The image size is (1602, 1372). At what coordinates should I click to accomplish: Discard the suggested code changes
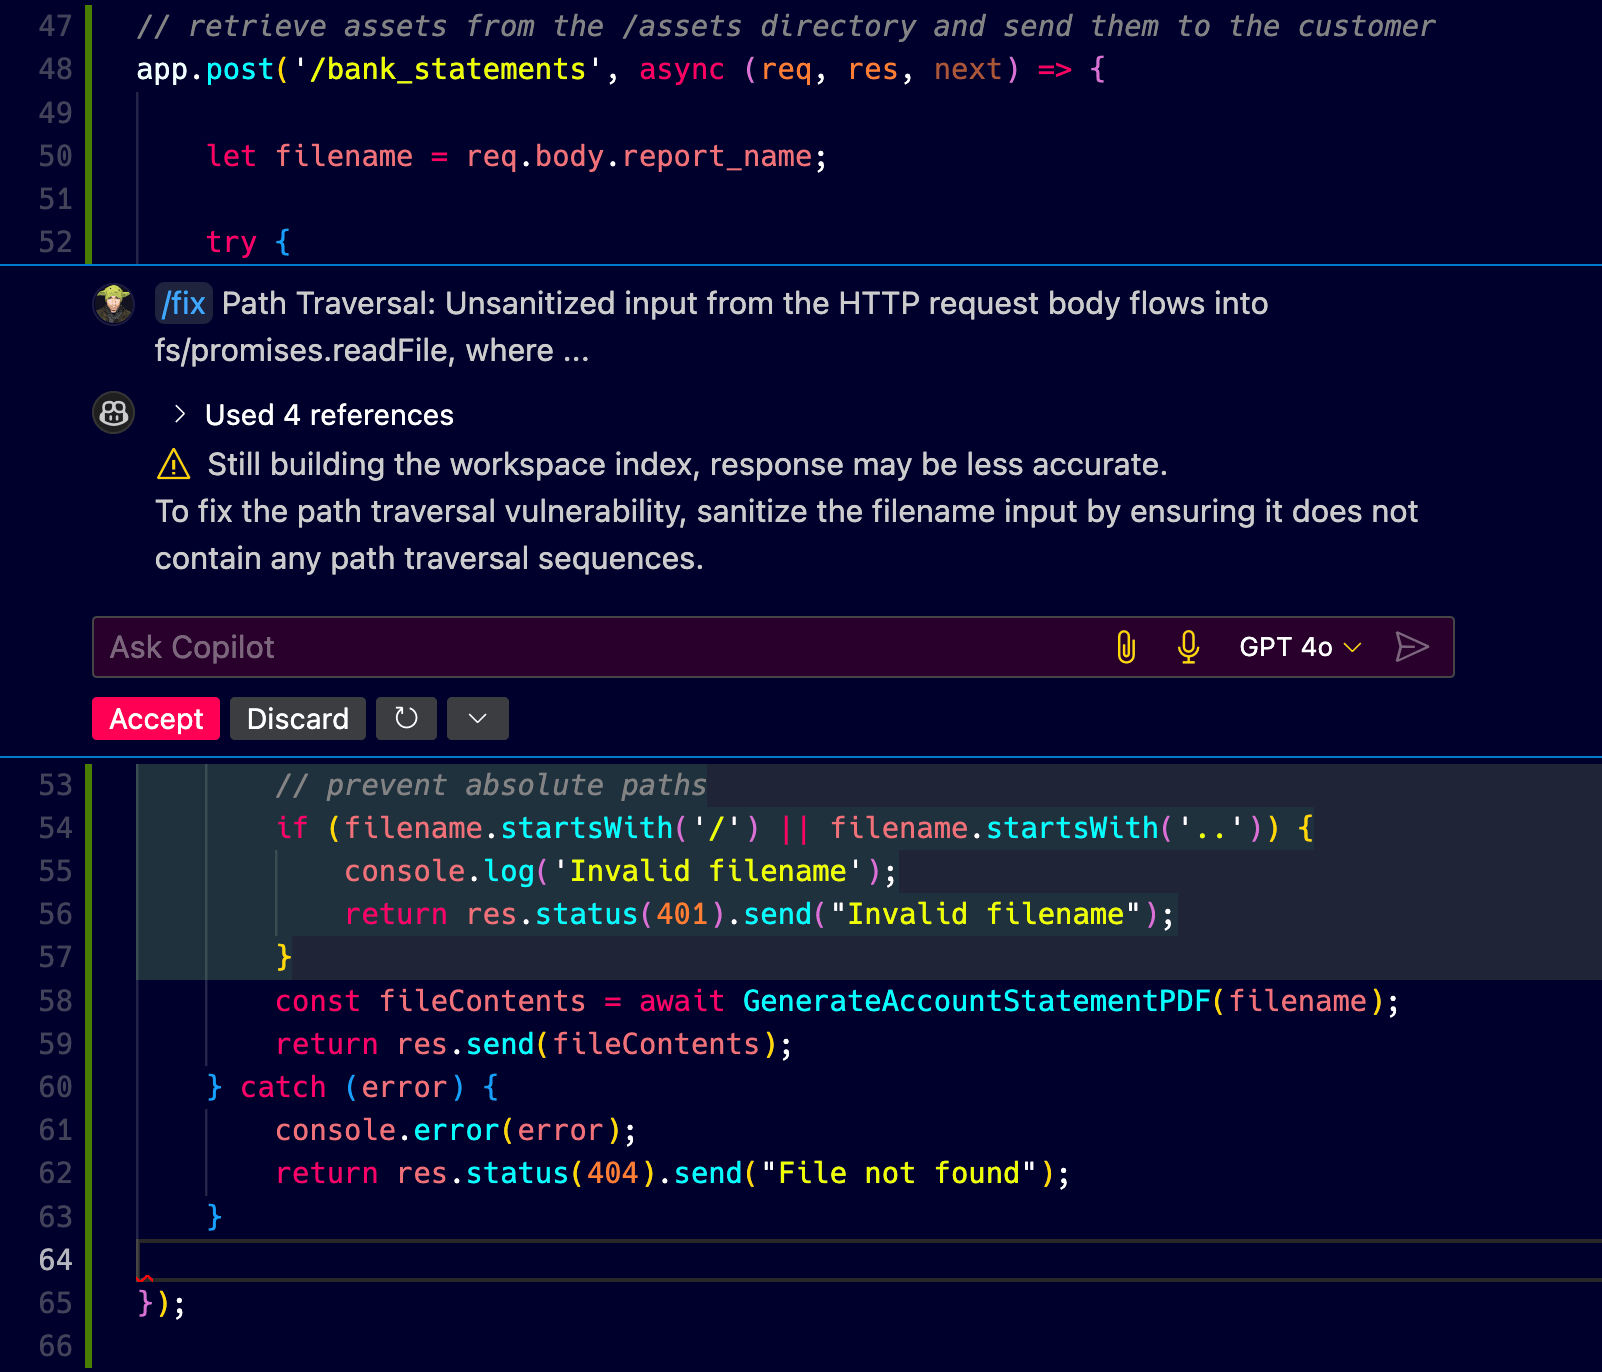[x=297, y=718]
